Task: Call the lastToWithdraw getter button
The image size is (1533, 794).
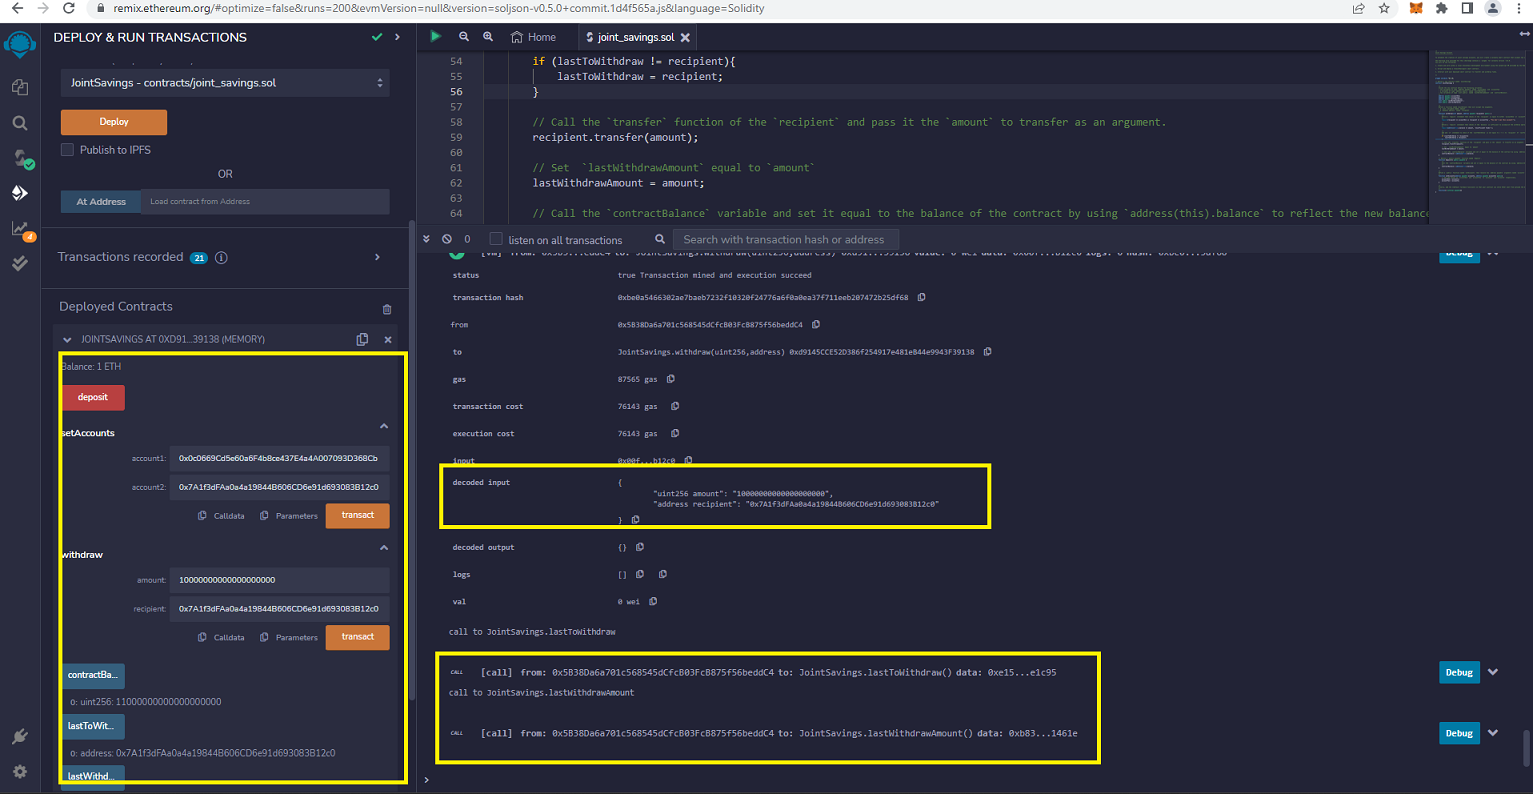Action: click(x=93, y=726)
